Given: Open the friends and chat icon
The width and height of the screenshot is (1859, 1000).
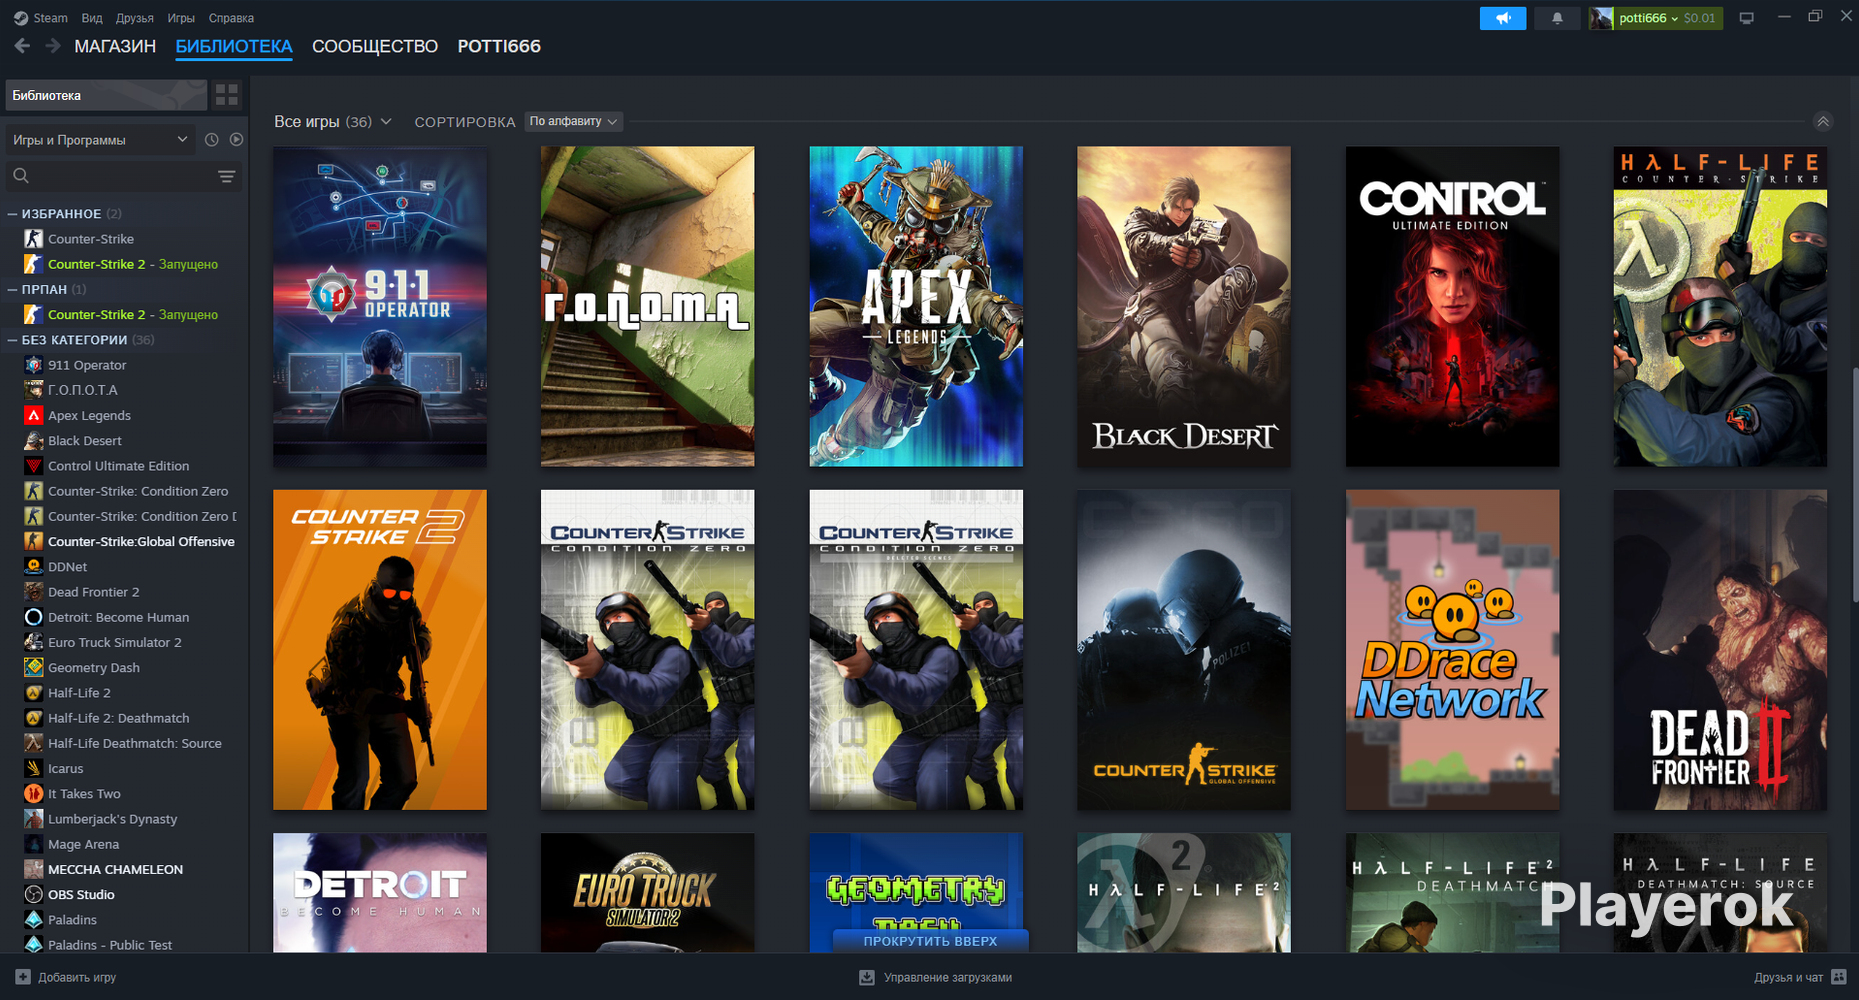Looking at the screenshot, I should (1839, 977).
